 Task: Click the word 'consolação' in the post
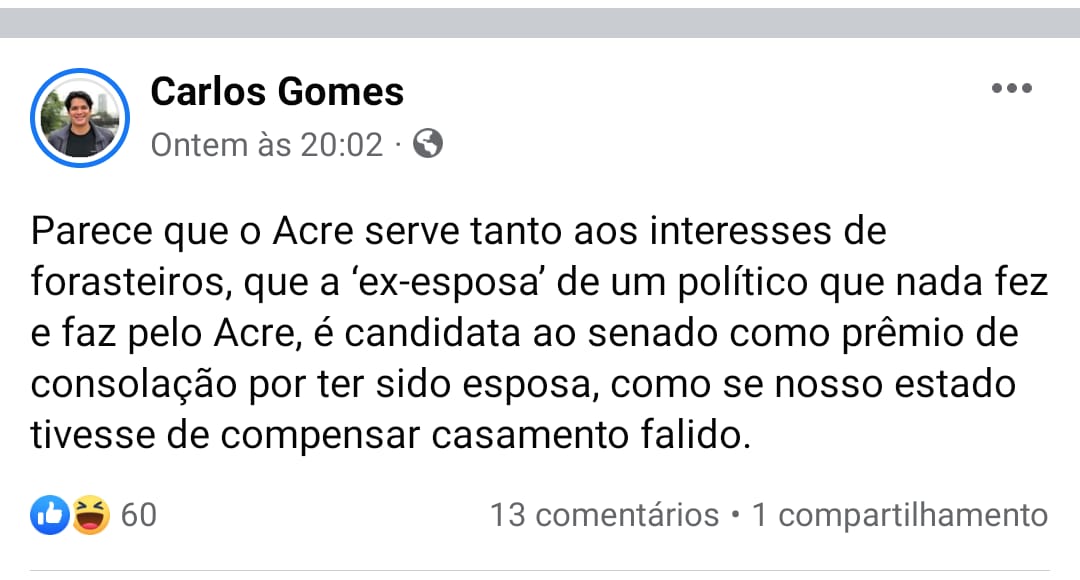coord(126,386)
